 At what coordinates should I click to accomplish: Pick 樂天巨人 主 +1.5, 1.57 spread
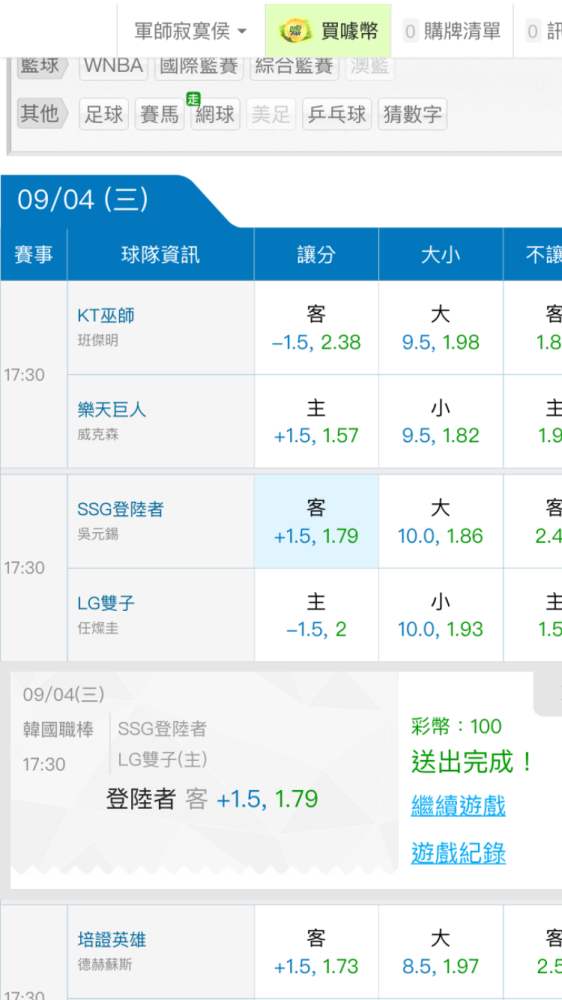tap(316, 422)
